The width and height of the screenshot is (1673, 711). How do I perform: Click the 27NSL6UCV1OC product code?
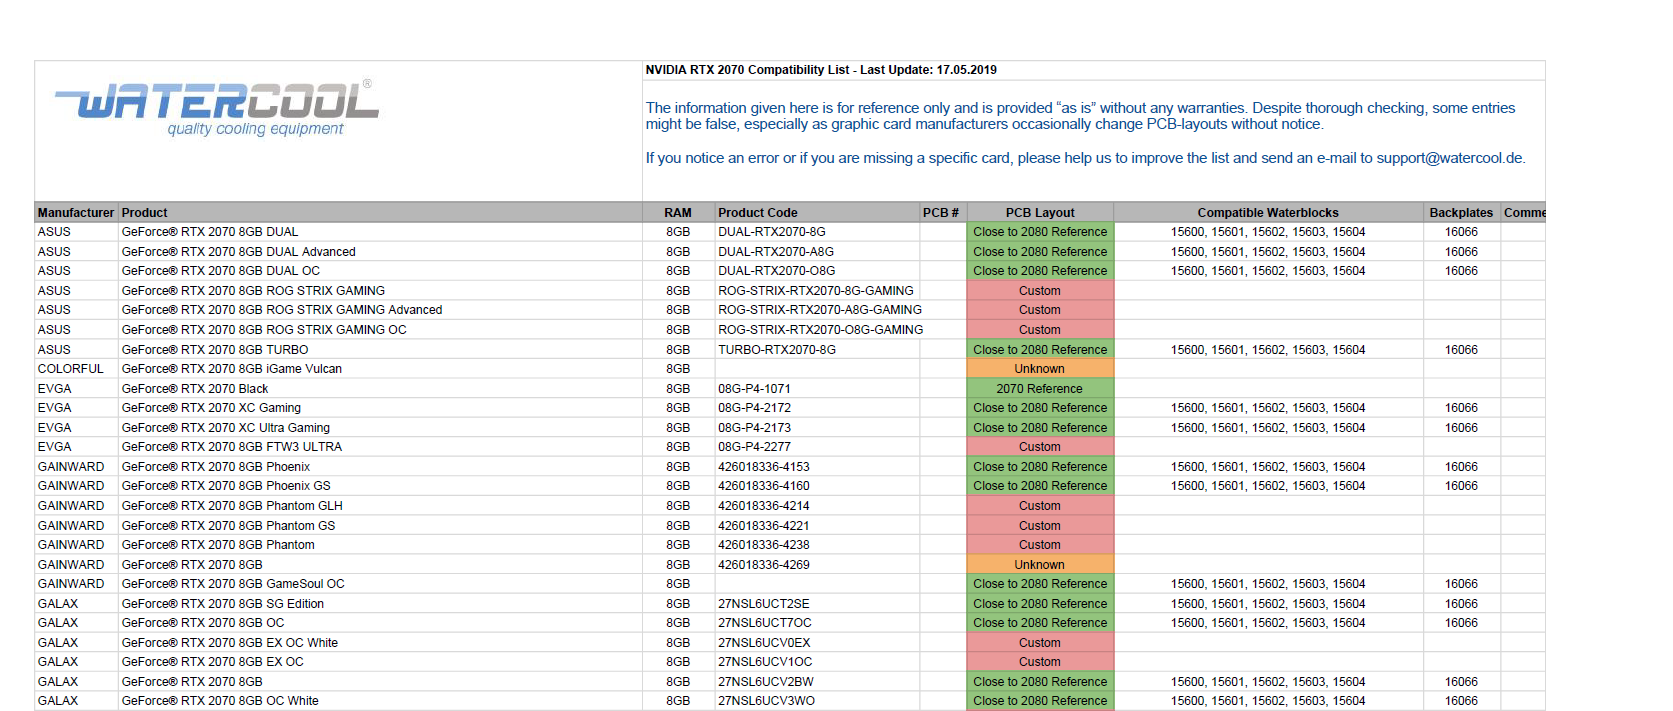pyautogui.click(x=765, y=662)
